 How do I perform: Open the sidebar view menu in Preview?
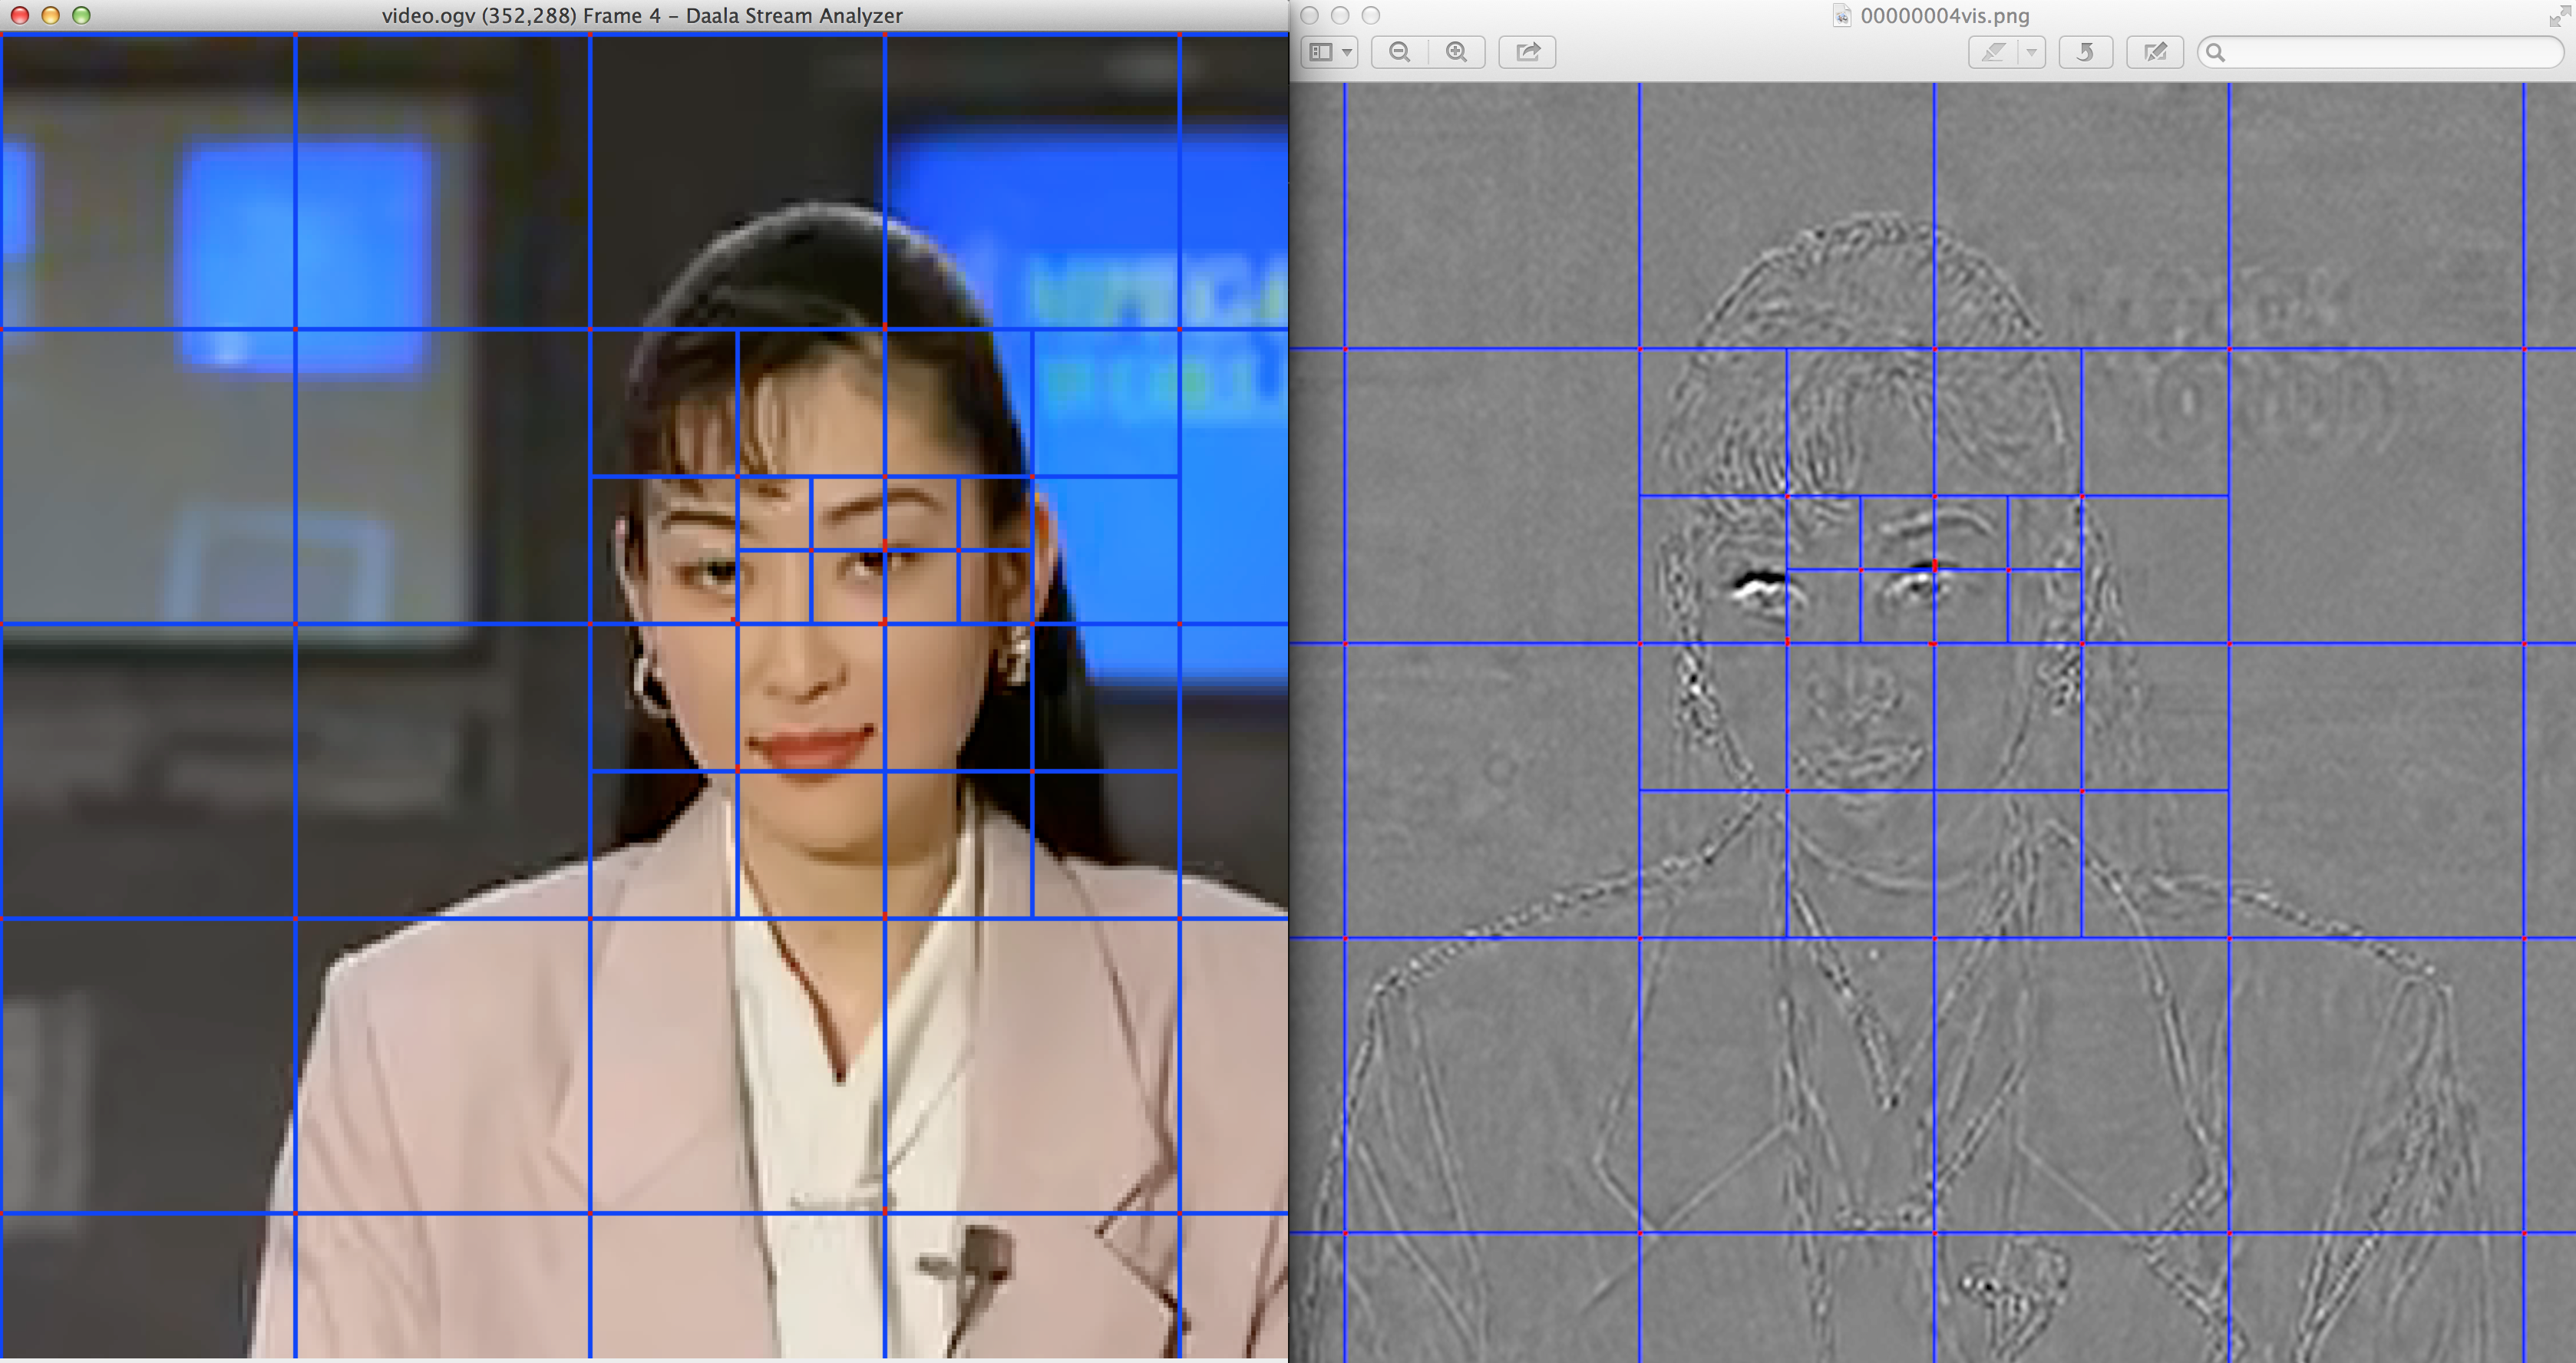pyautogui.click(x=1329, y=52)
